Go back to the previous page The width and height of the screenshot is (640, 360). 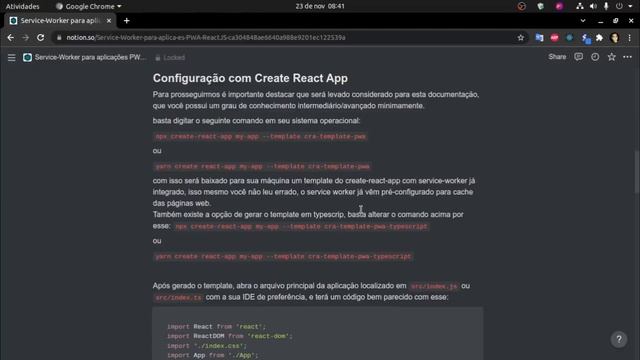tap(11, 38)
